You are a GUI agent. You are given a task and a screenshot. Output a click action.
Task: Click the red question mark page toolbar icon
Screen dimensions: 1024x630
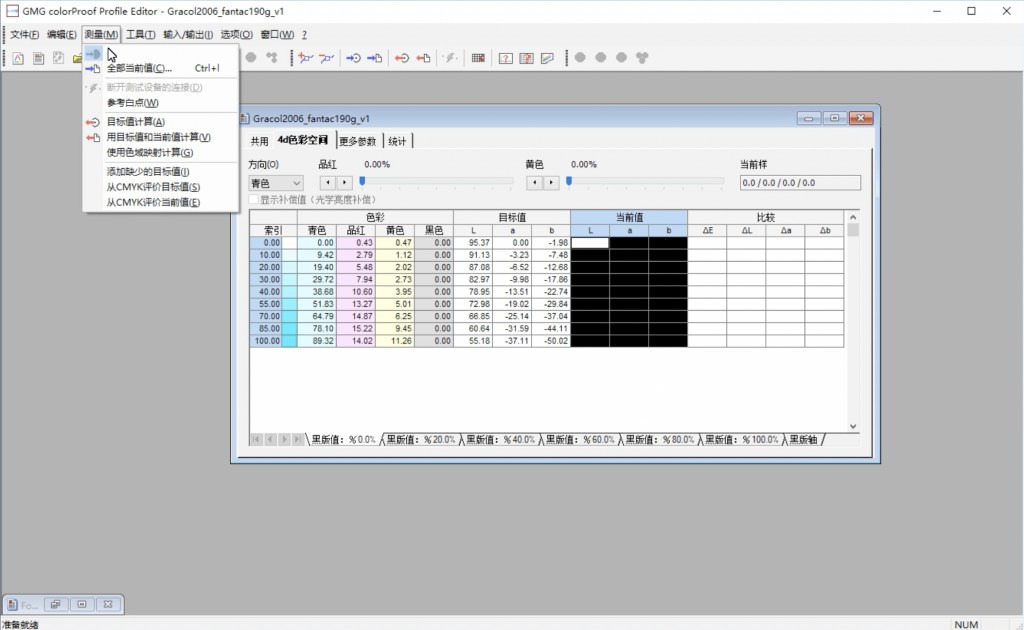click(526, 58)
